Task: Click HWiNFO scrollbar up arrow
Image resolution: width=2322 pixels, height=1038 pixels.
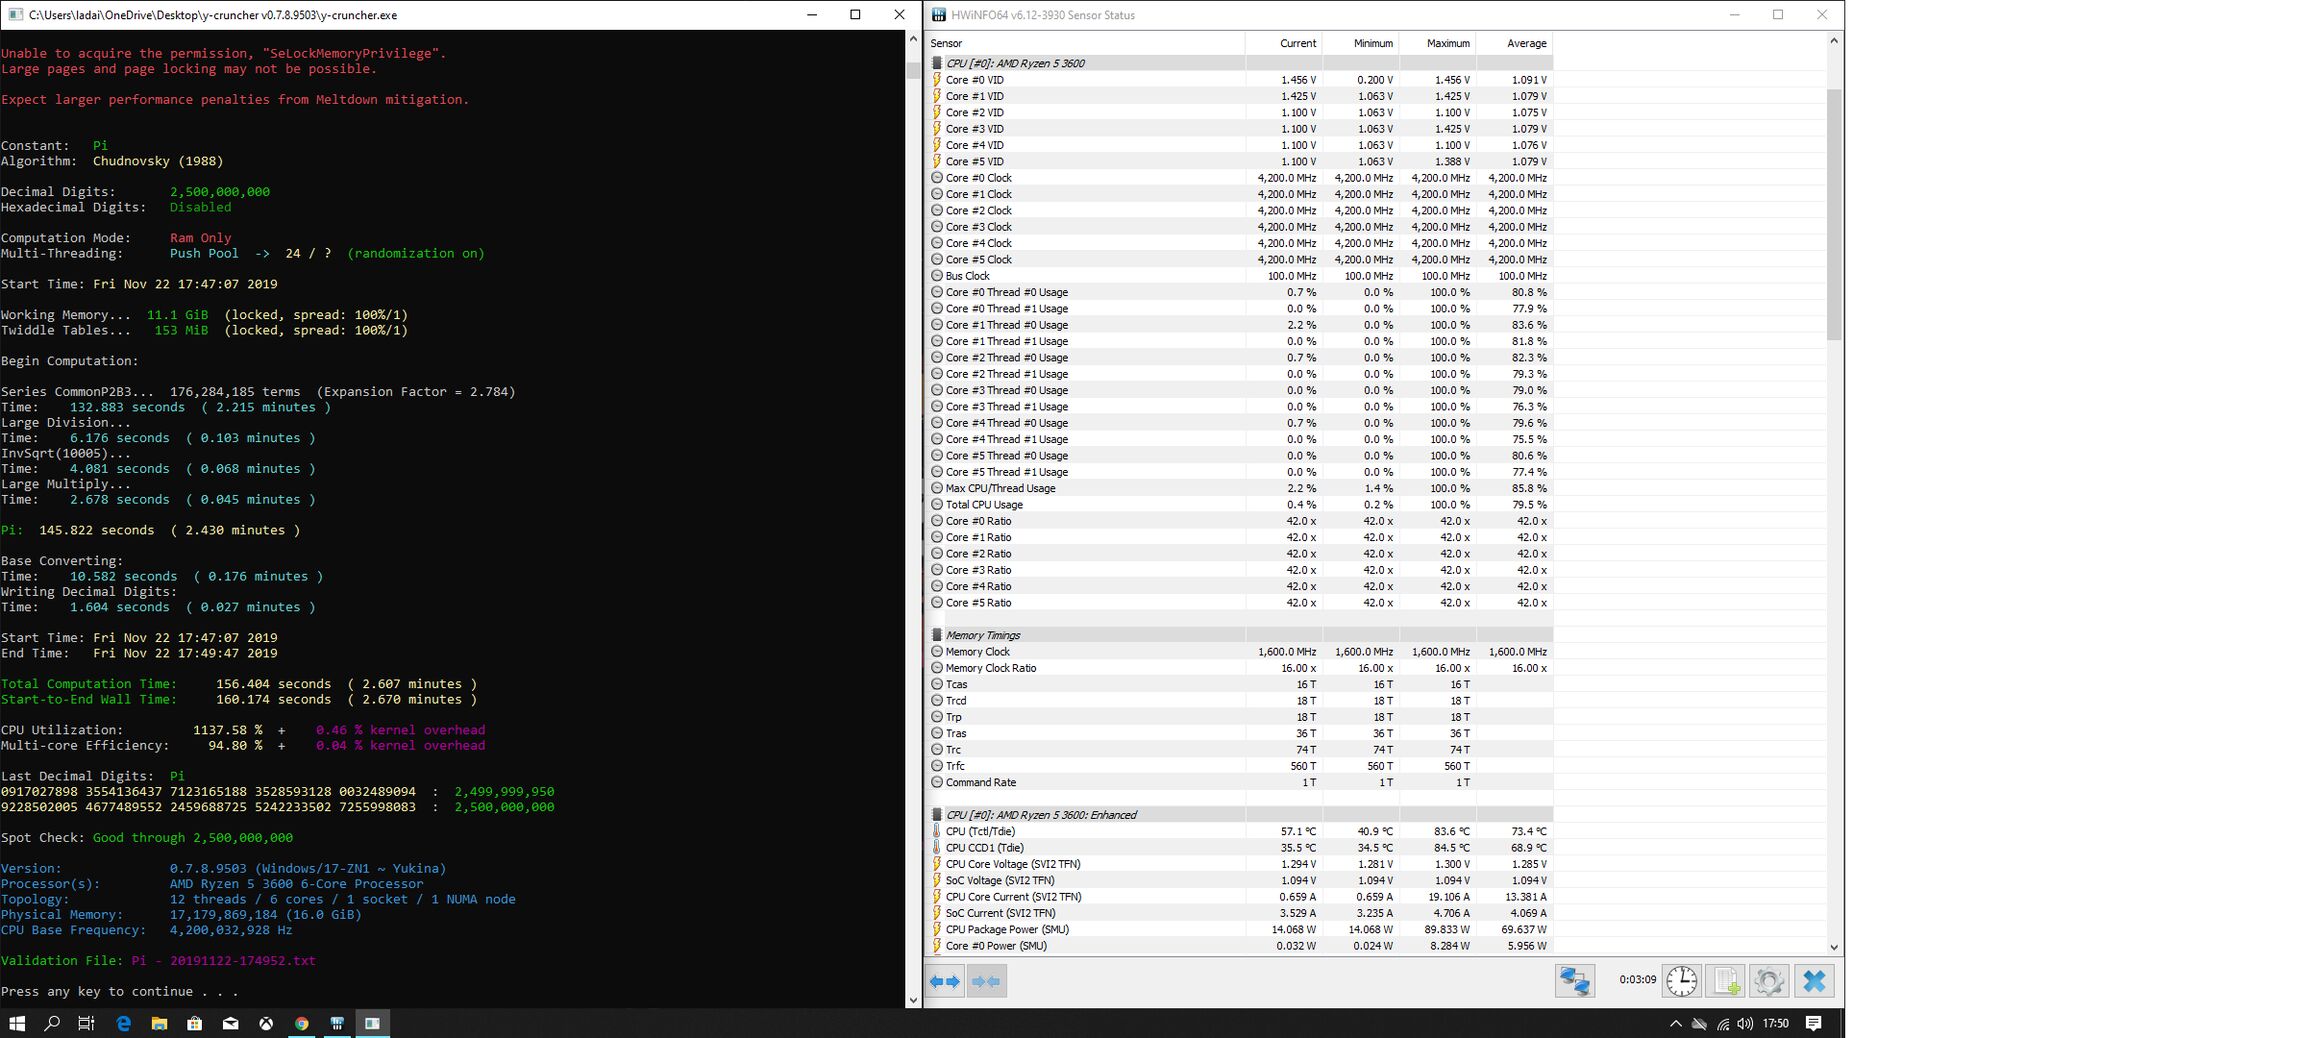Action: [x=1833, y=41]
